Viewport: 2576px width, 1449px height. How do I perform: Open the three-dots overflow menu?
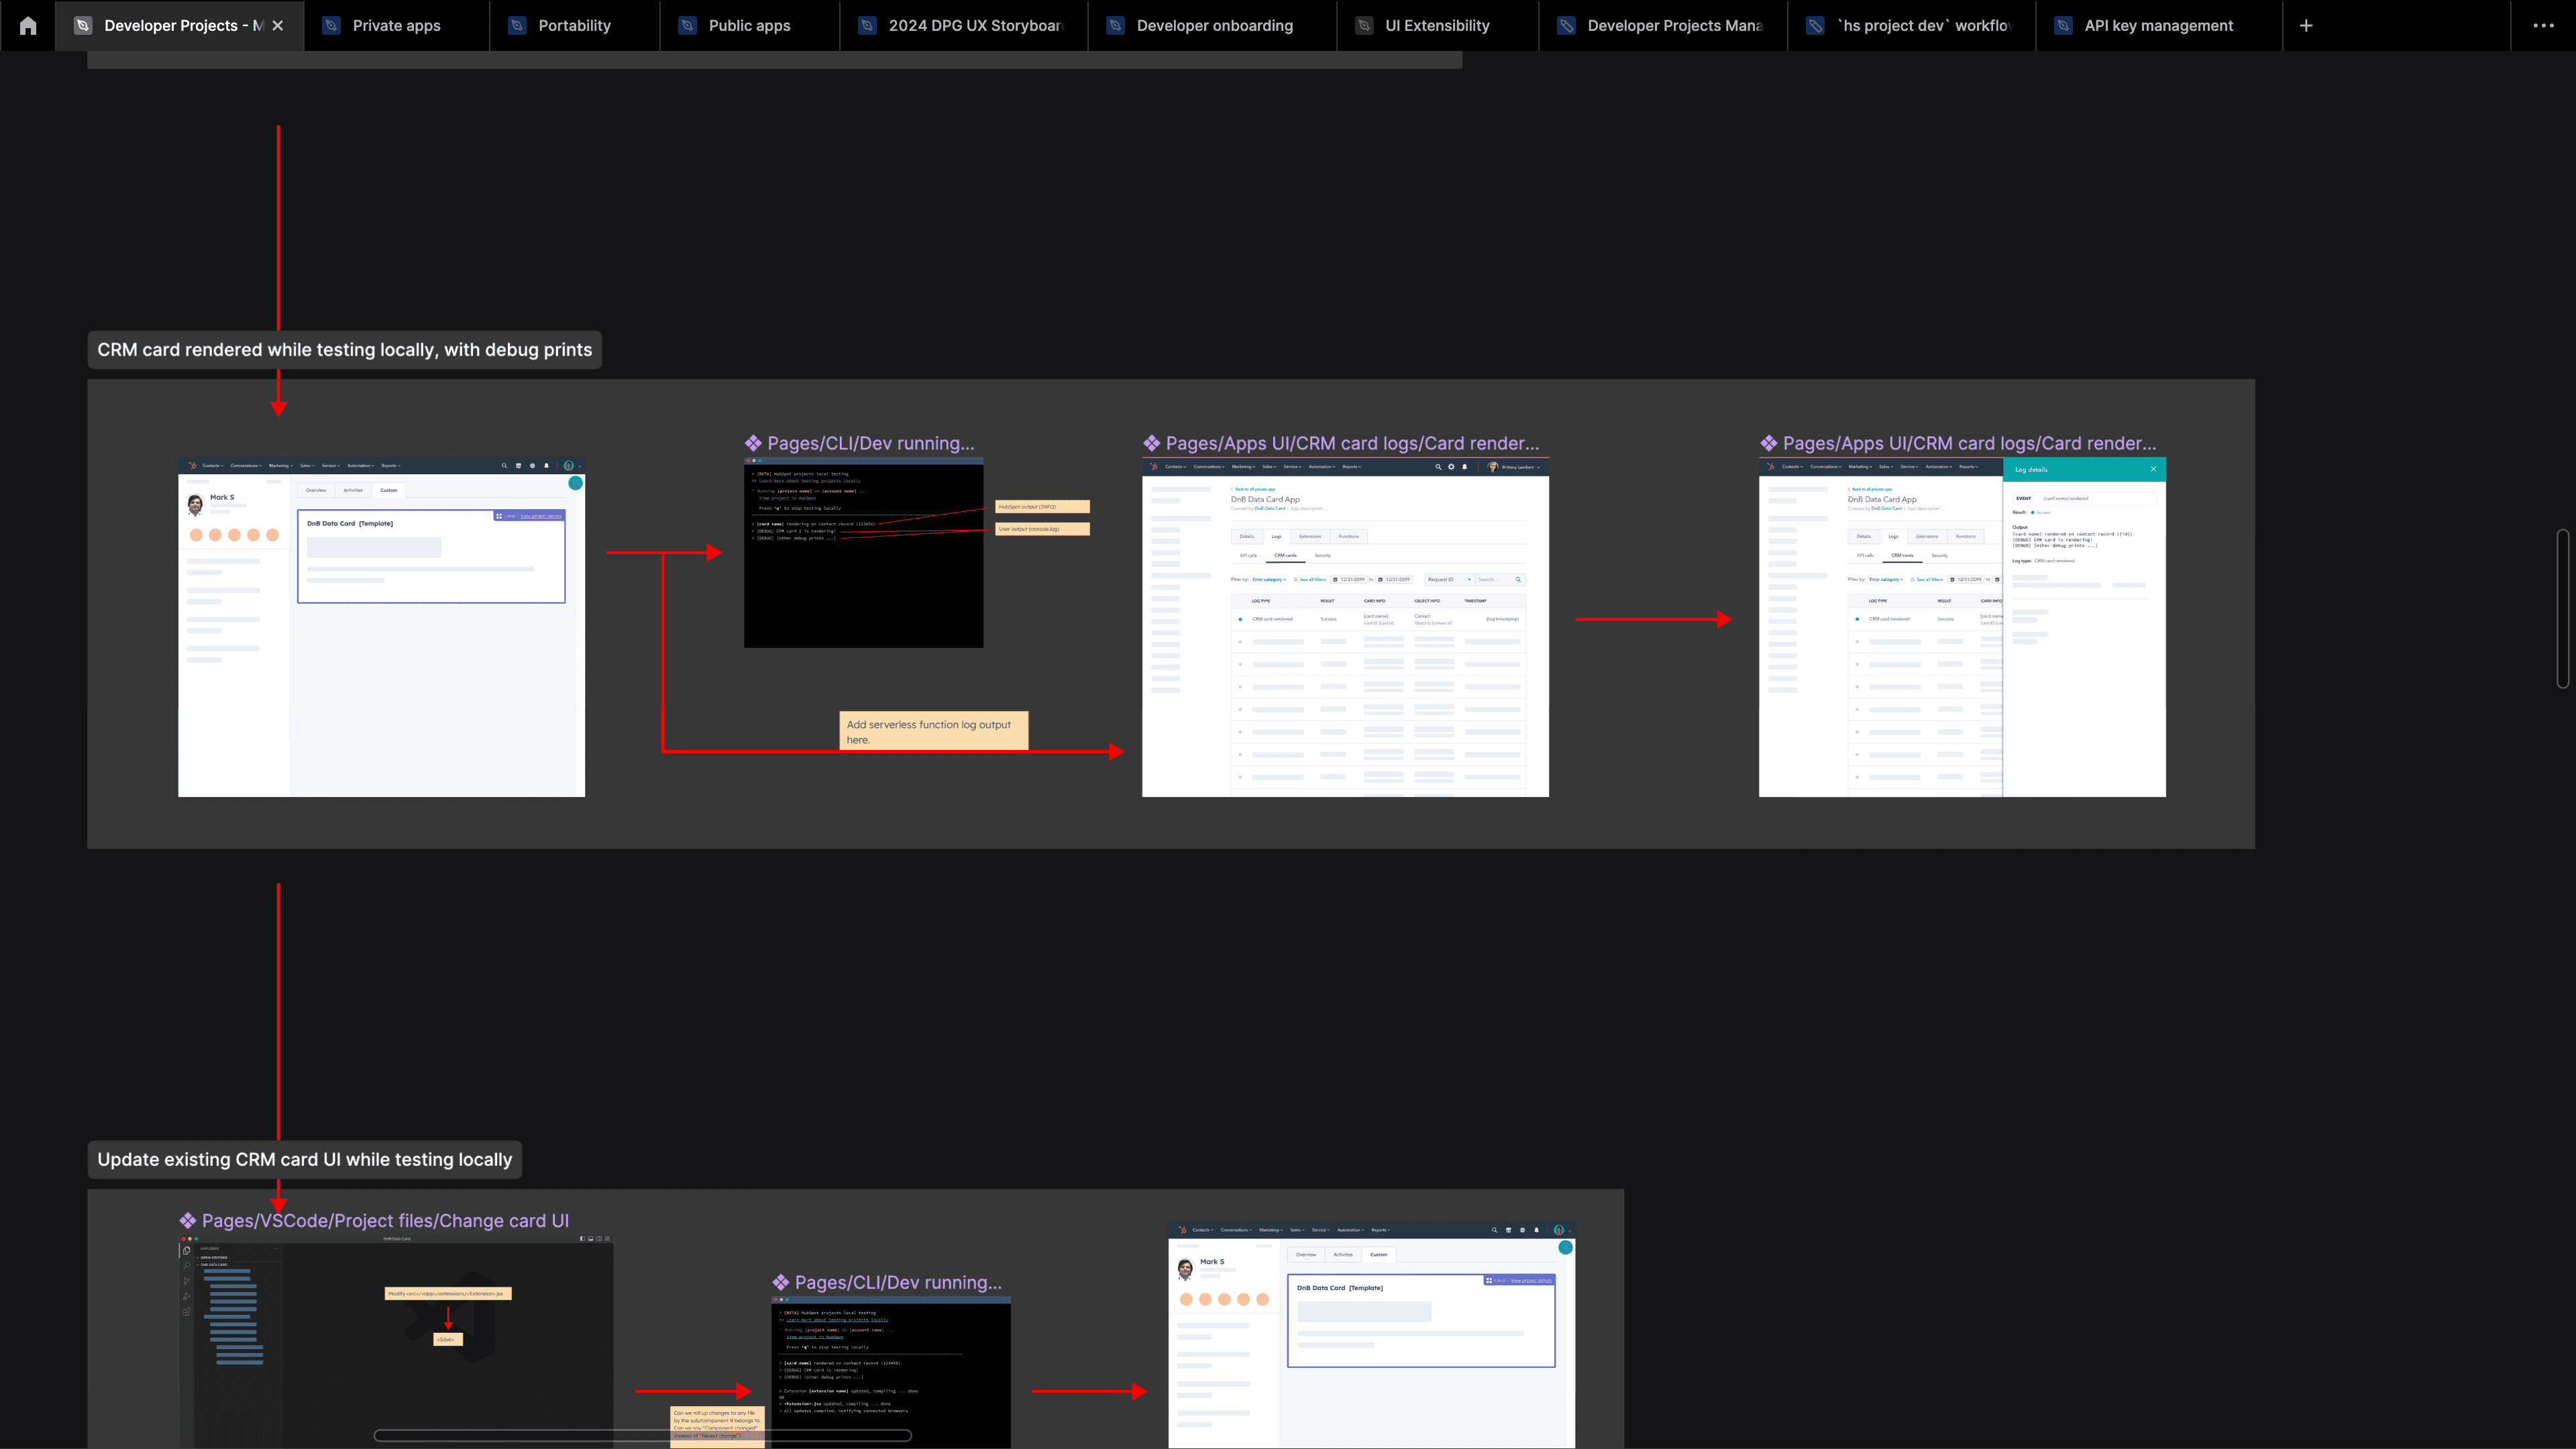(x=2543, y=26)
